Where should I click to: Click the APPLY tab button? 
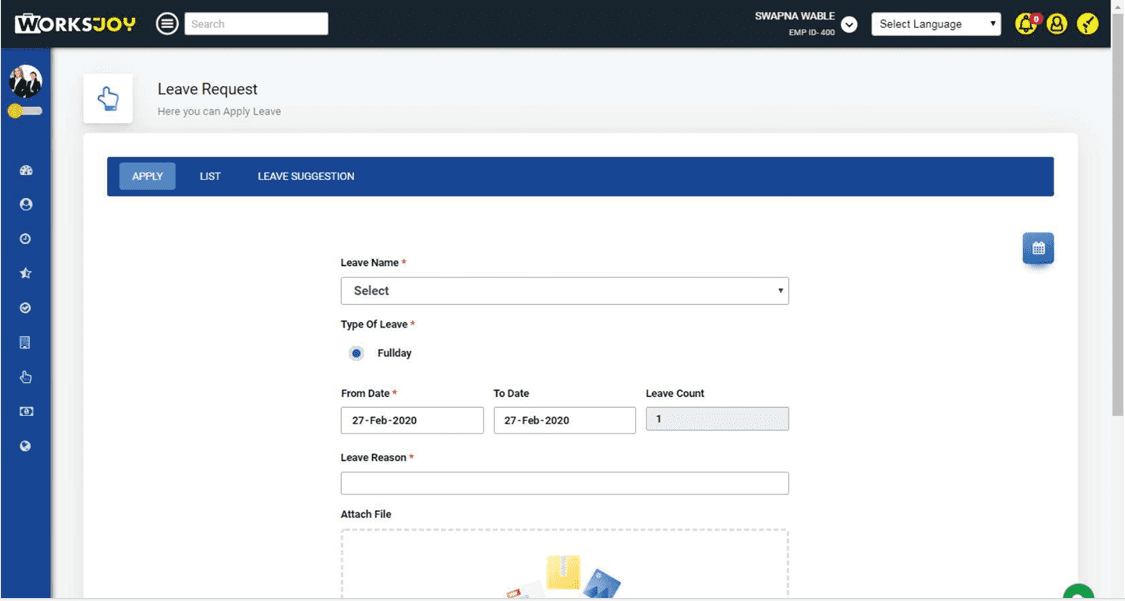pyautogui.click(x=147, y=176)
